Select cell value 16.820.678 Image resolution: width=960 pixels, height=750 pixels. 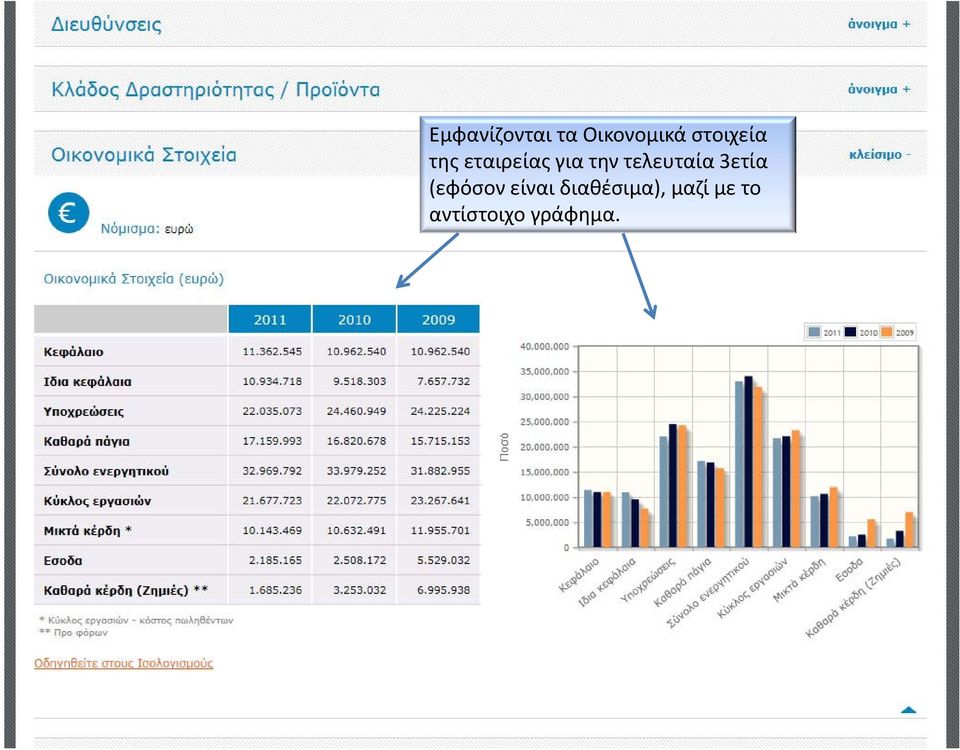pyautogui.click(x=356, y=441)
